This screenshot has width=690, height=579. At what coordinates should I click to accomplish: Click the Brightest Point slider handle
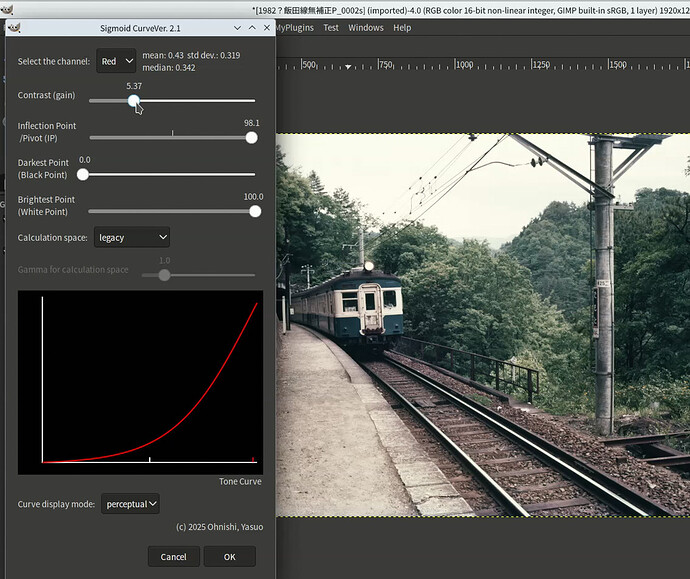pyautogui.click(x=255, y=211)
